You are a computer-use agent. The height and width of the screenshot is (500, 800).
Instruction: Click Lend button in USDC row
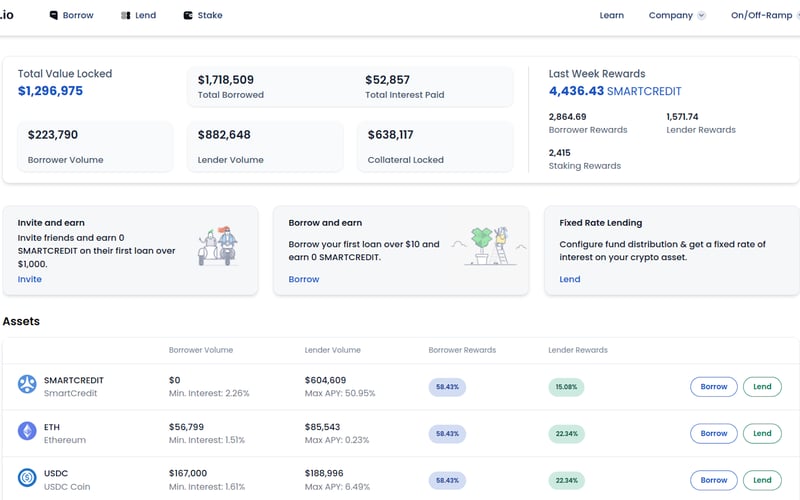coord(762,480)
